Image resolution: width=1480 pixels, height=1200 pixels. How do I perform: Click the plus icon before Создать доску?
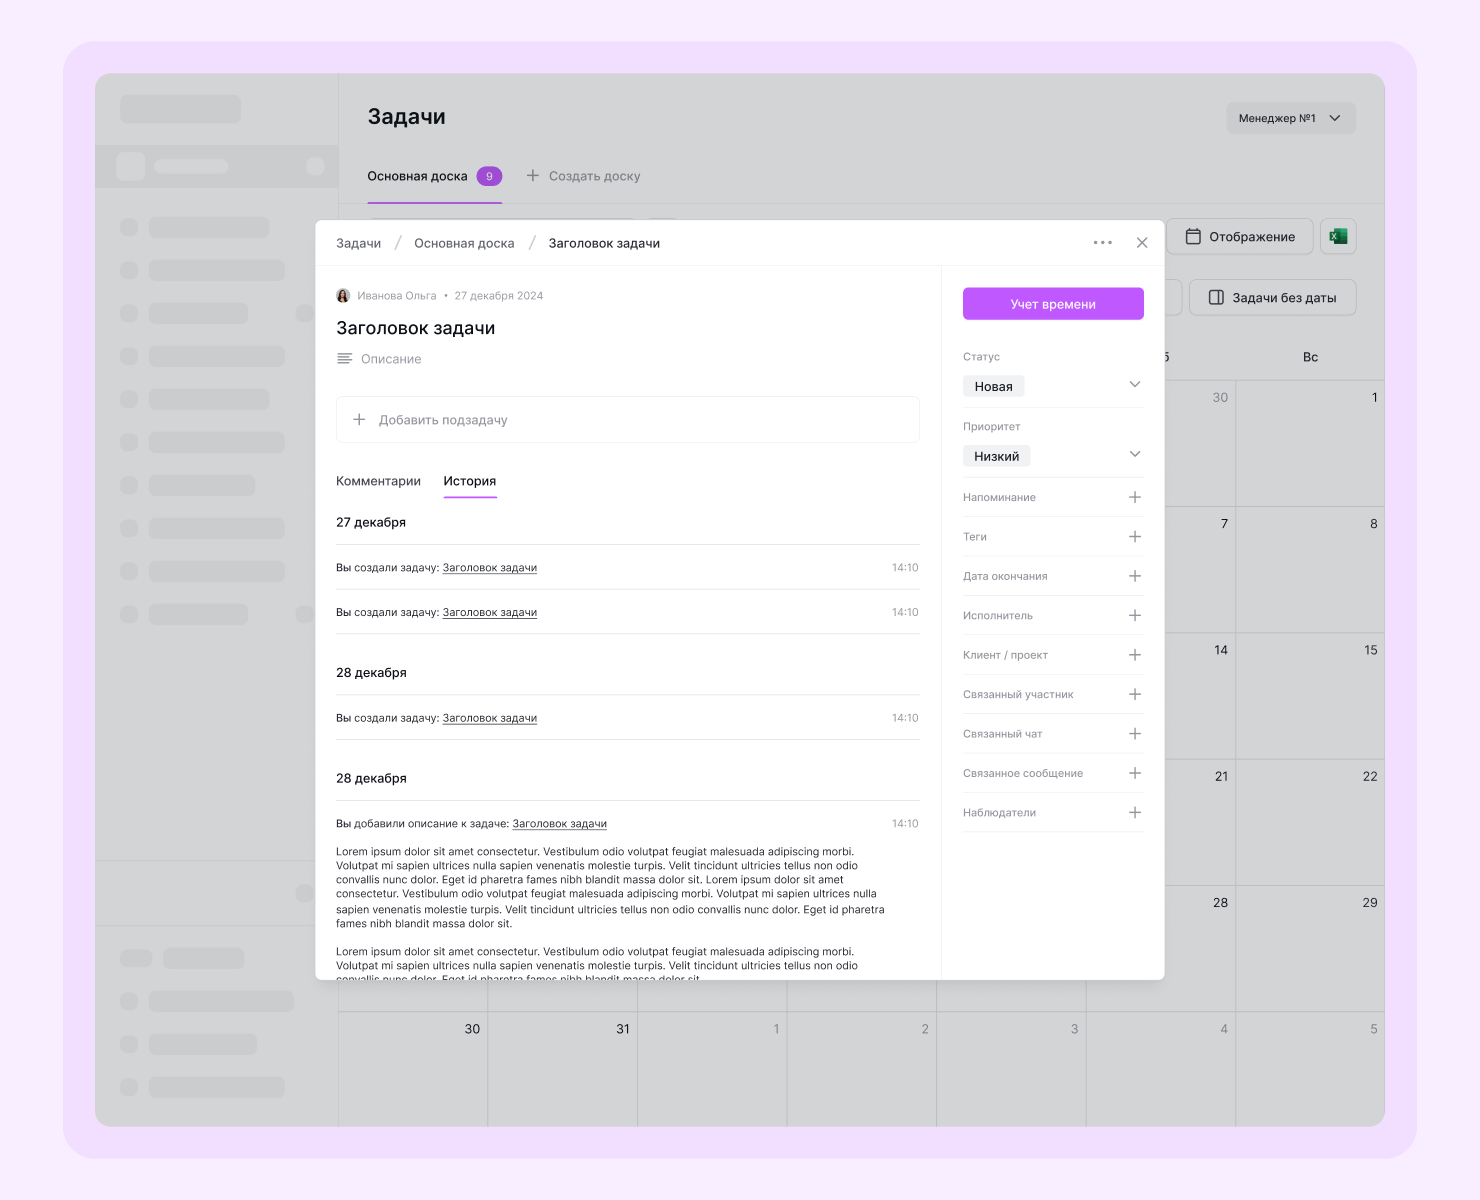point(533,176)
